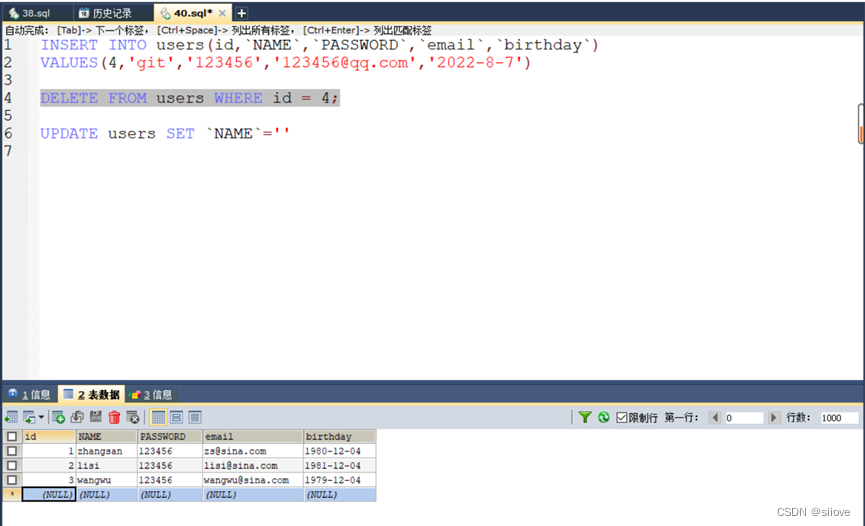Click the copy/import data icon with arrow
Image resolution: width=865 pixels, height=526 pixels.
point(29,417)
